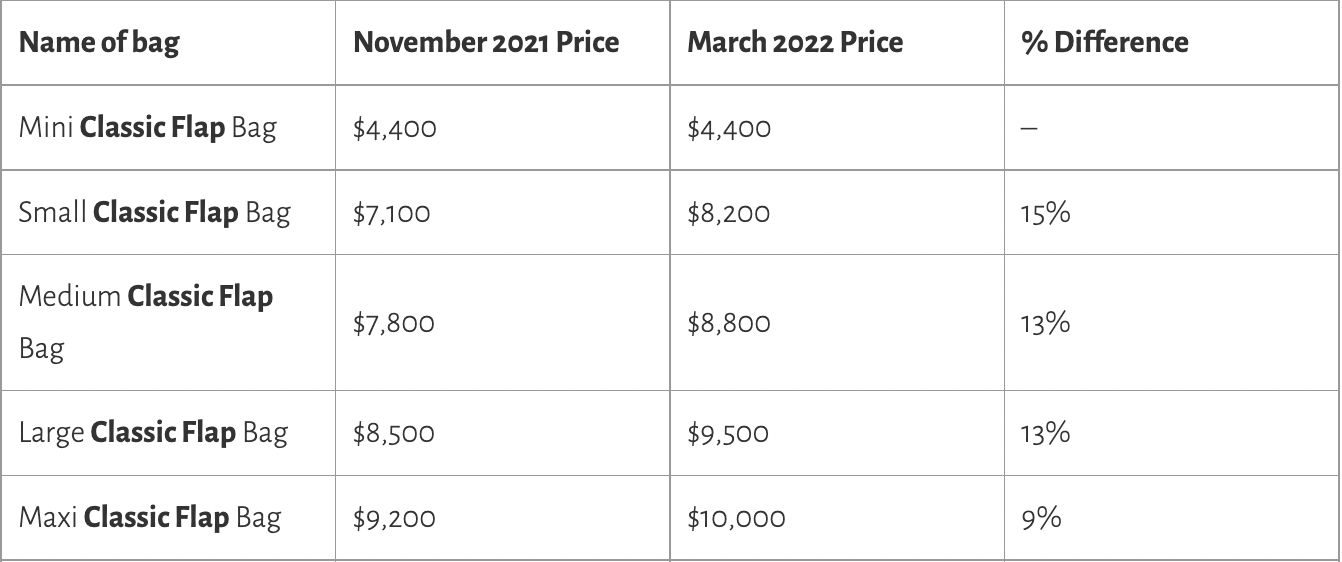The image size is (1342, 562).
Task: Click the 9% difference value
Action: point(1041,518)
